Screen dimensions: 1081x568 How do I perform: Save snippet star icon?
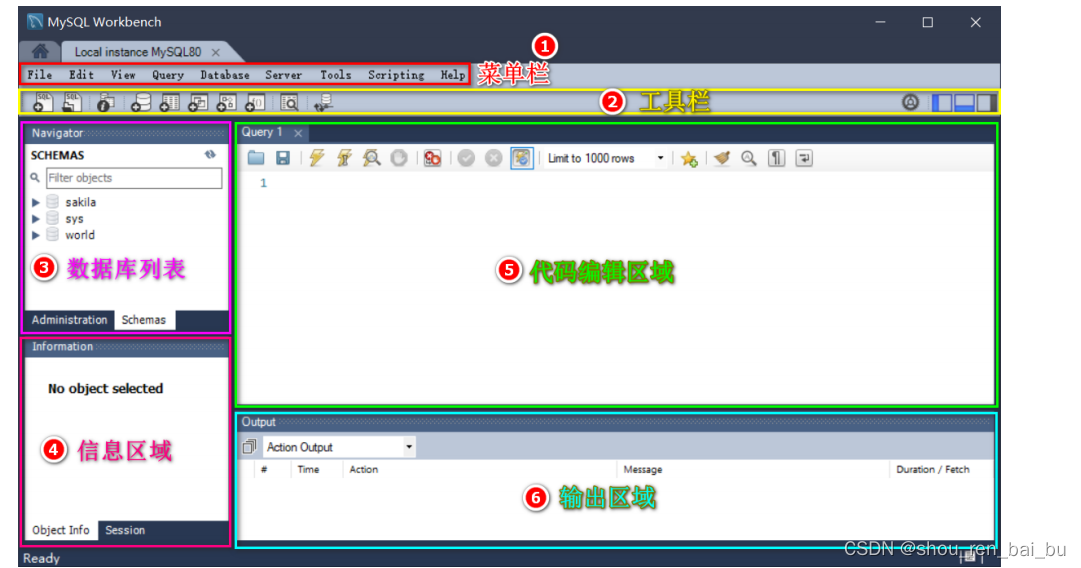(689, 159)
